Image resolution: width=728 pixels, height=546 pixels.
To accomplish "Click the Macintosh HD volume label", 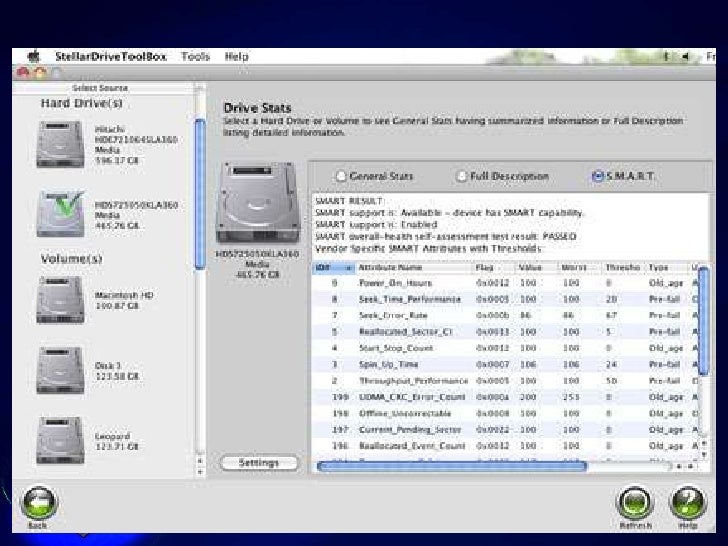I will pos(124,295).
